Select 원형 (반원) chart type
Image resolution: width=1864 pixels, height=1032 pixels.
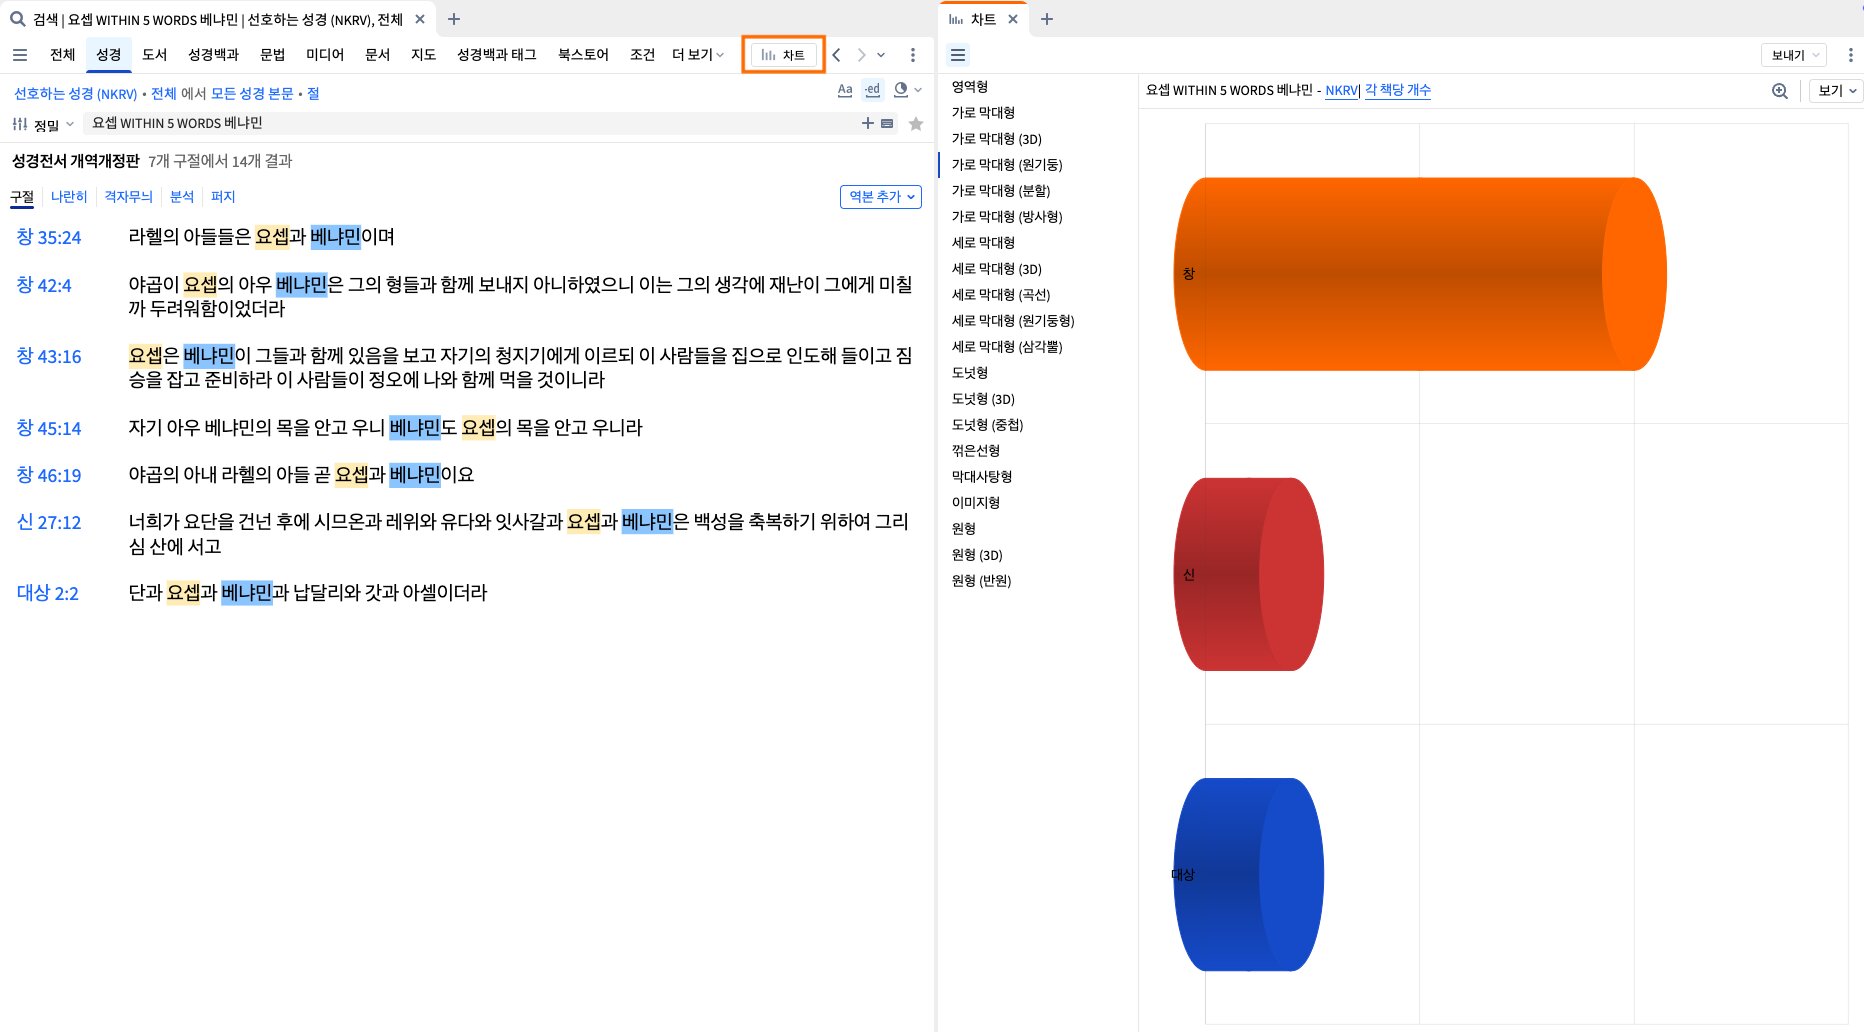[981, 581]
